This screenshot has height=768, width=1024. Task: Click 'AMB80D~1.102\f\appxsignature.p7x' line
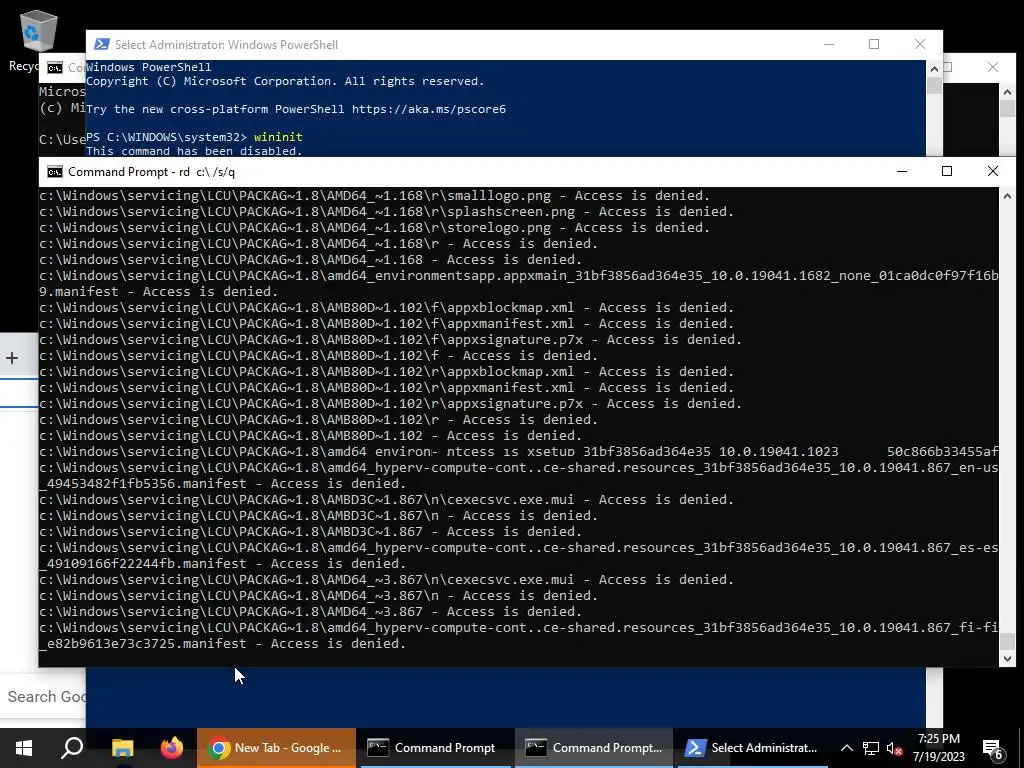point(391,340)
